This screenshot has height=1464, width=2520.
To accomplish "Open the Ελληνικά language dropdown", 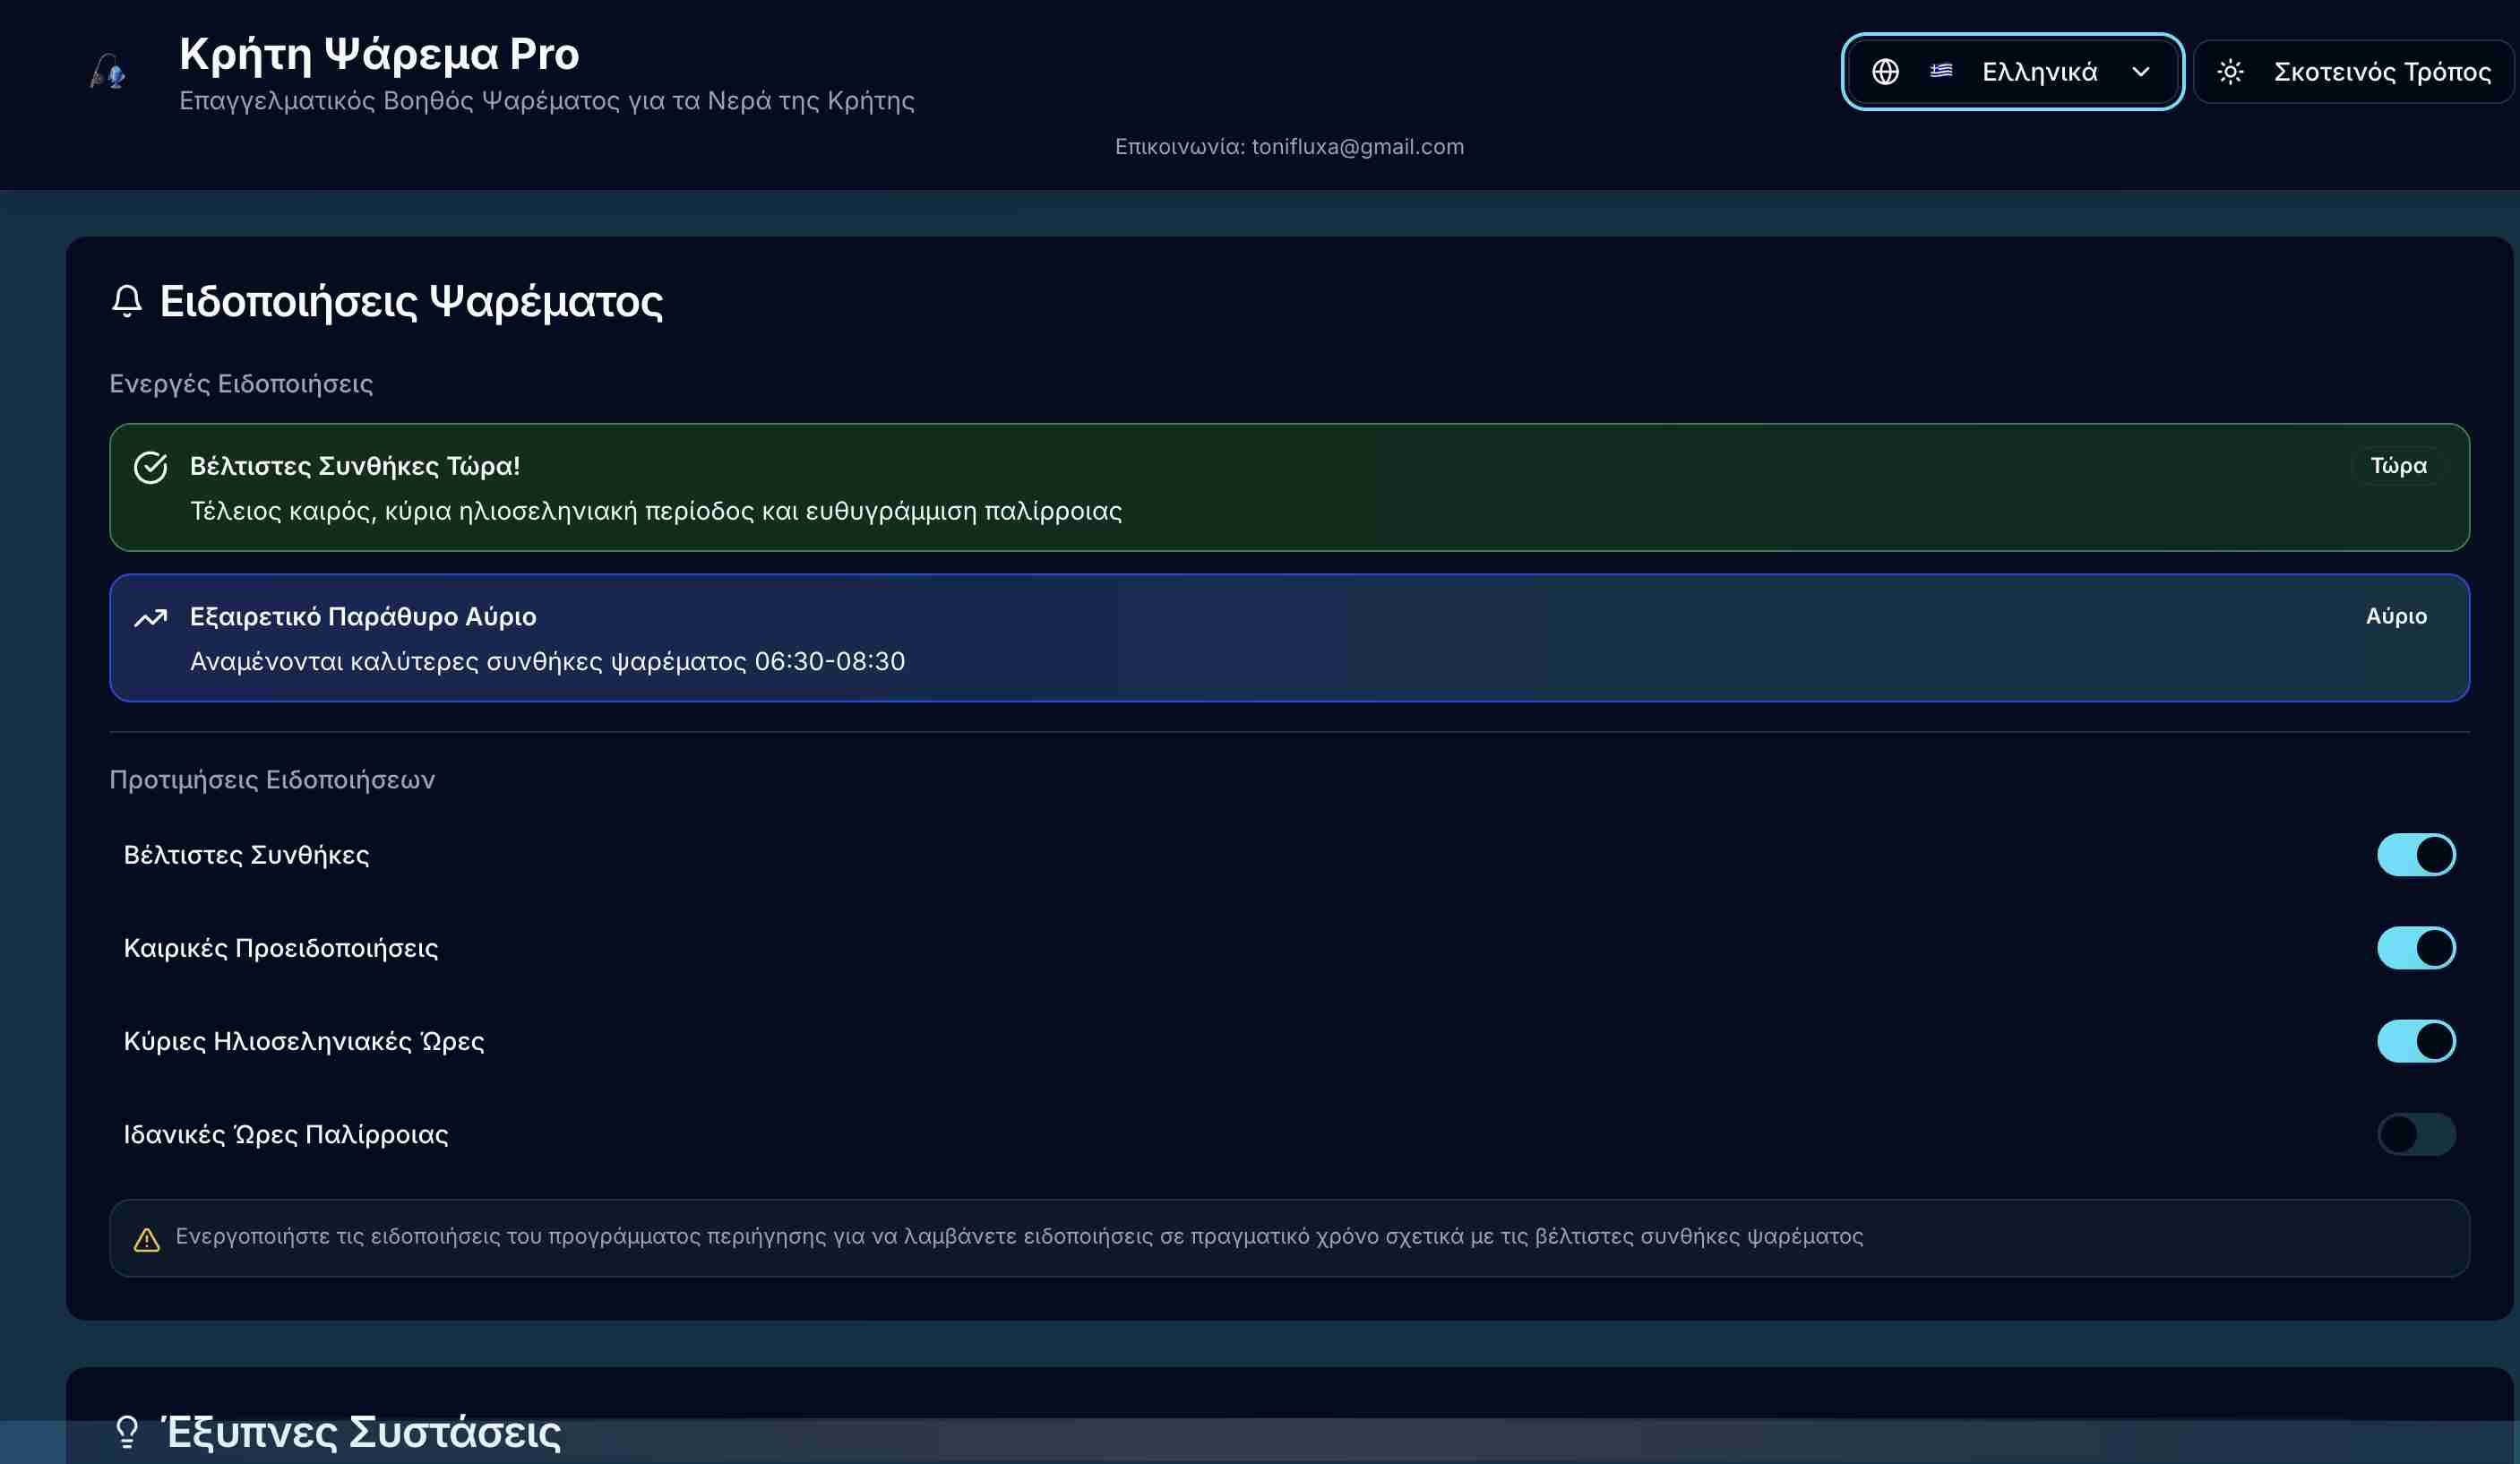I will 2038,72.
